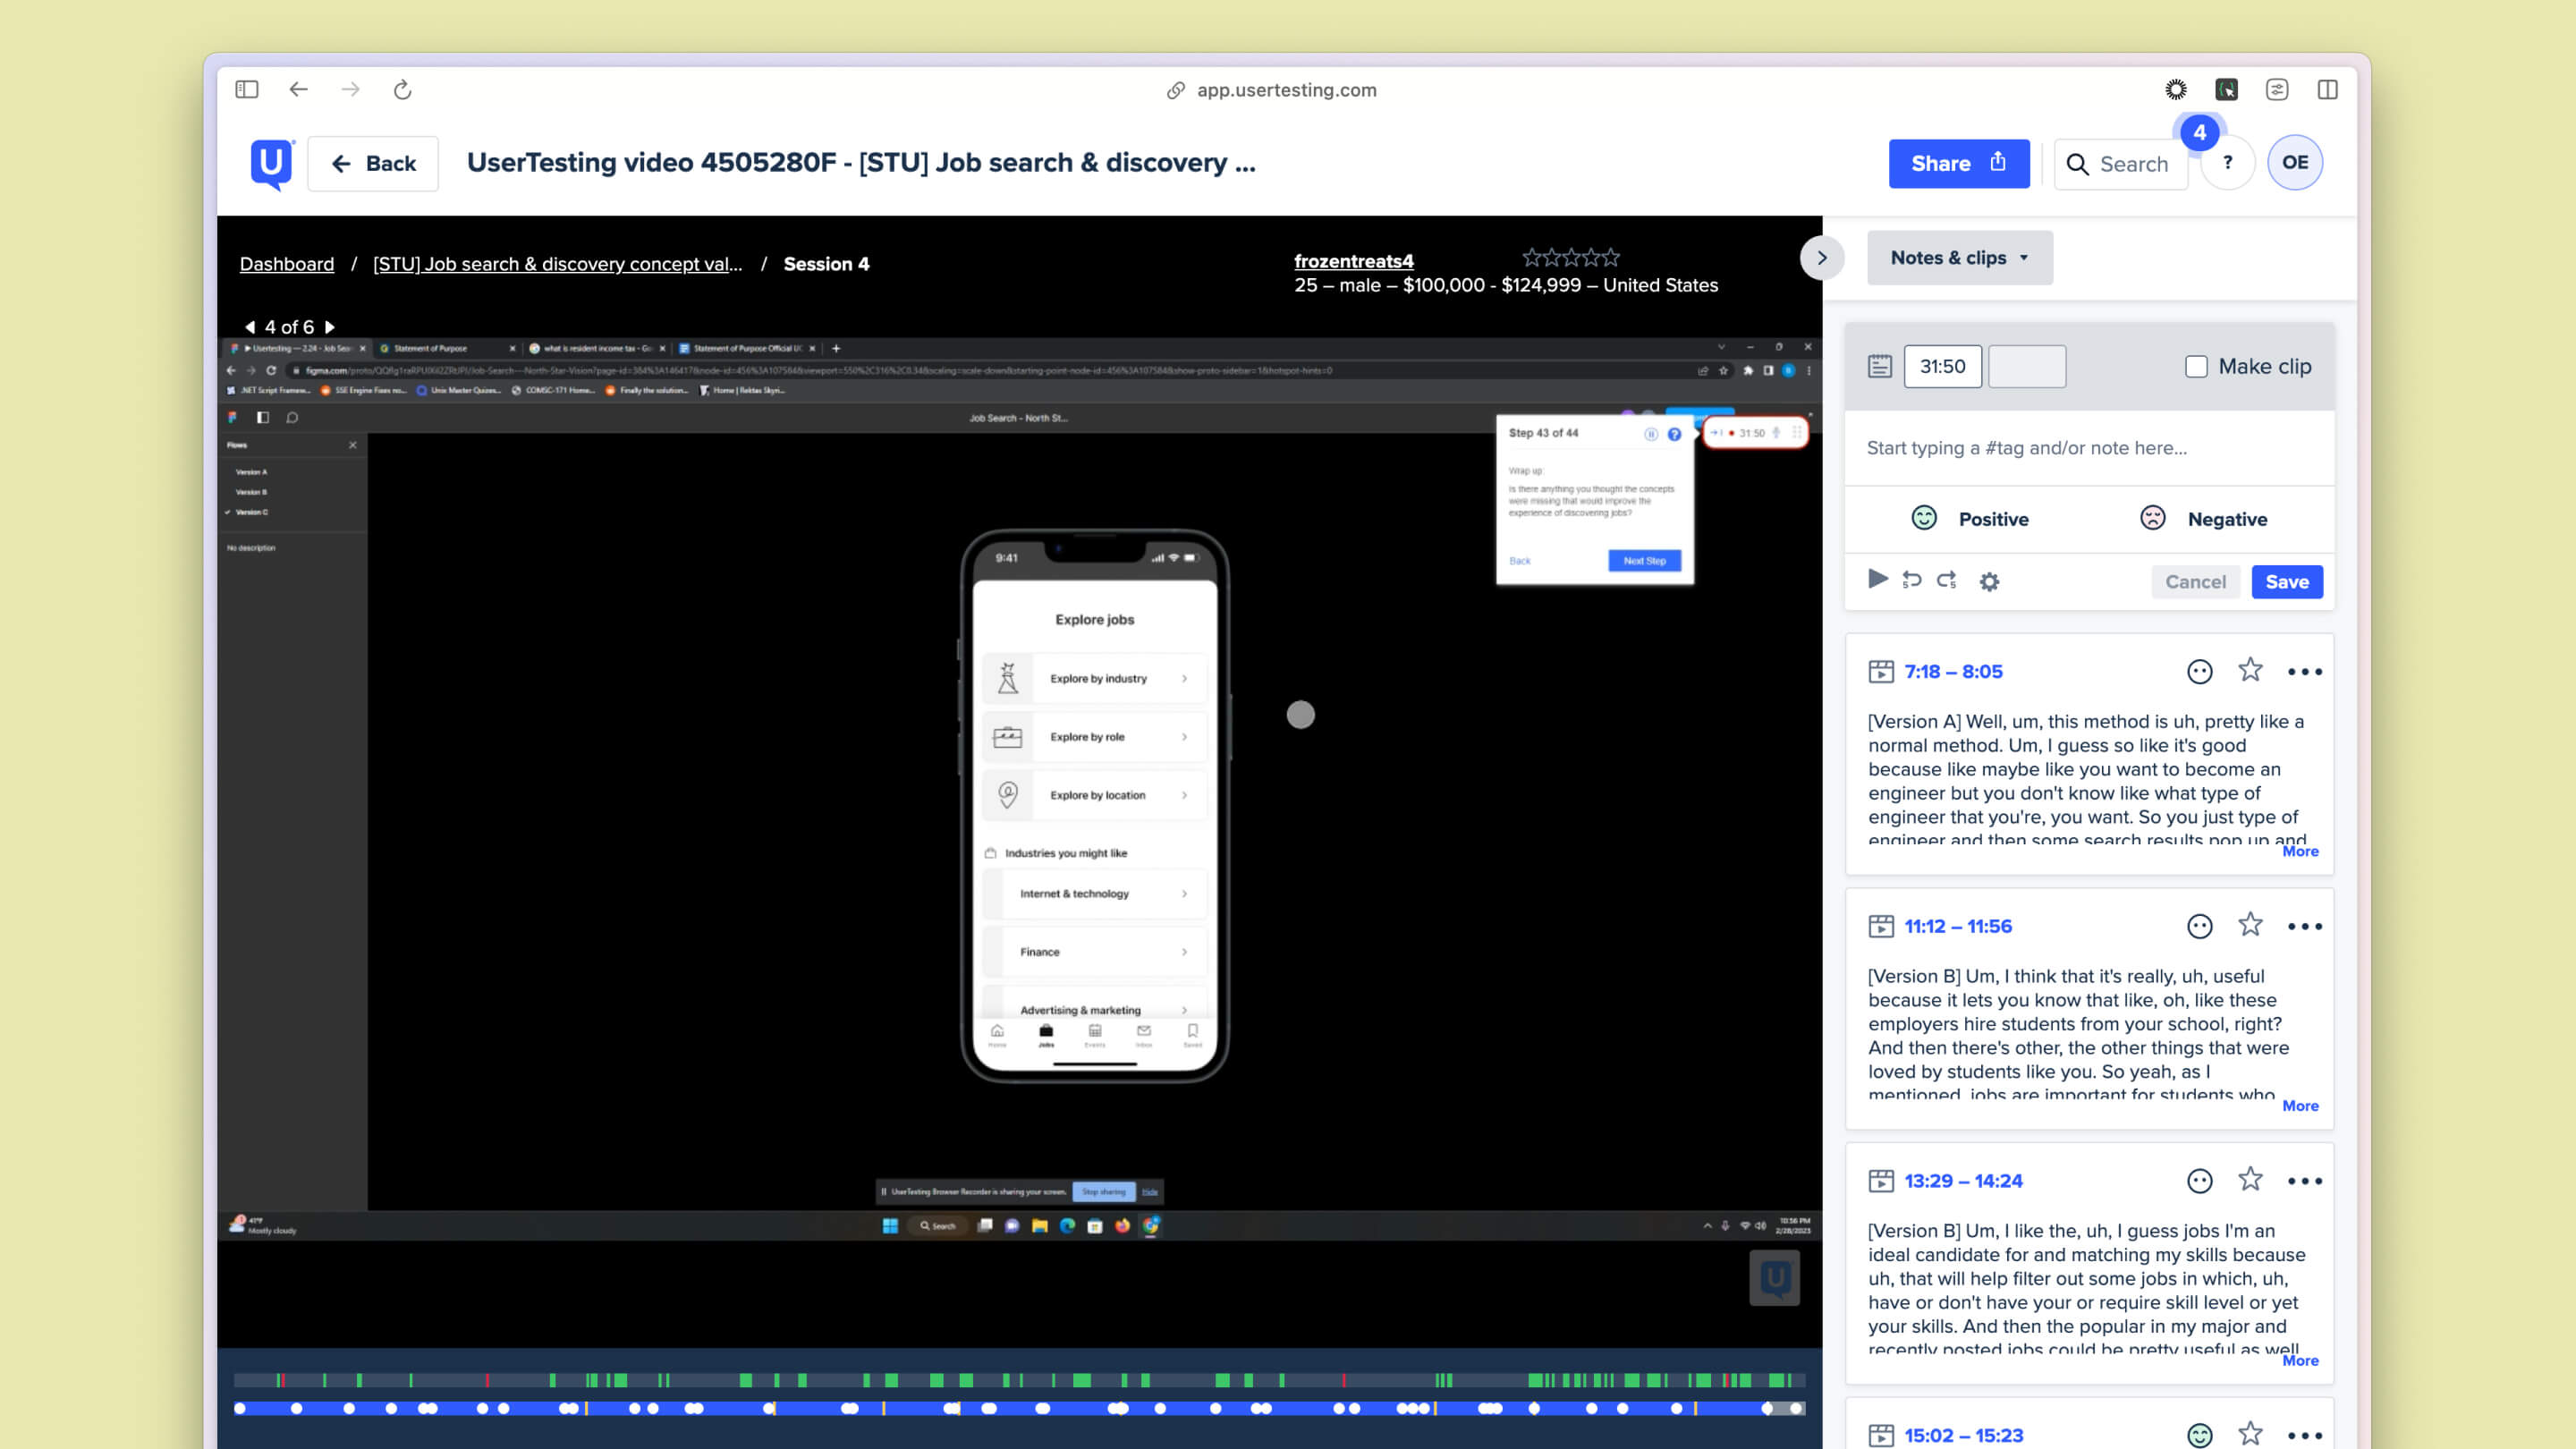
Task: Enable the Make clip checkbox
Action: click(x=2196, y=367)
